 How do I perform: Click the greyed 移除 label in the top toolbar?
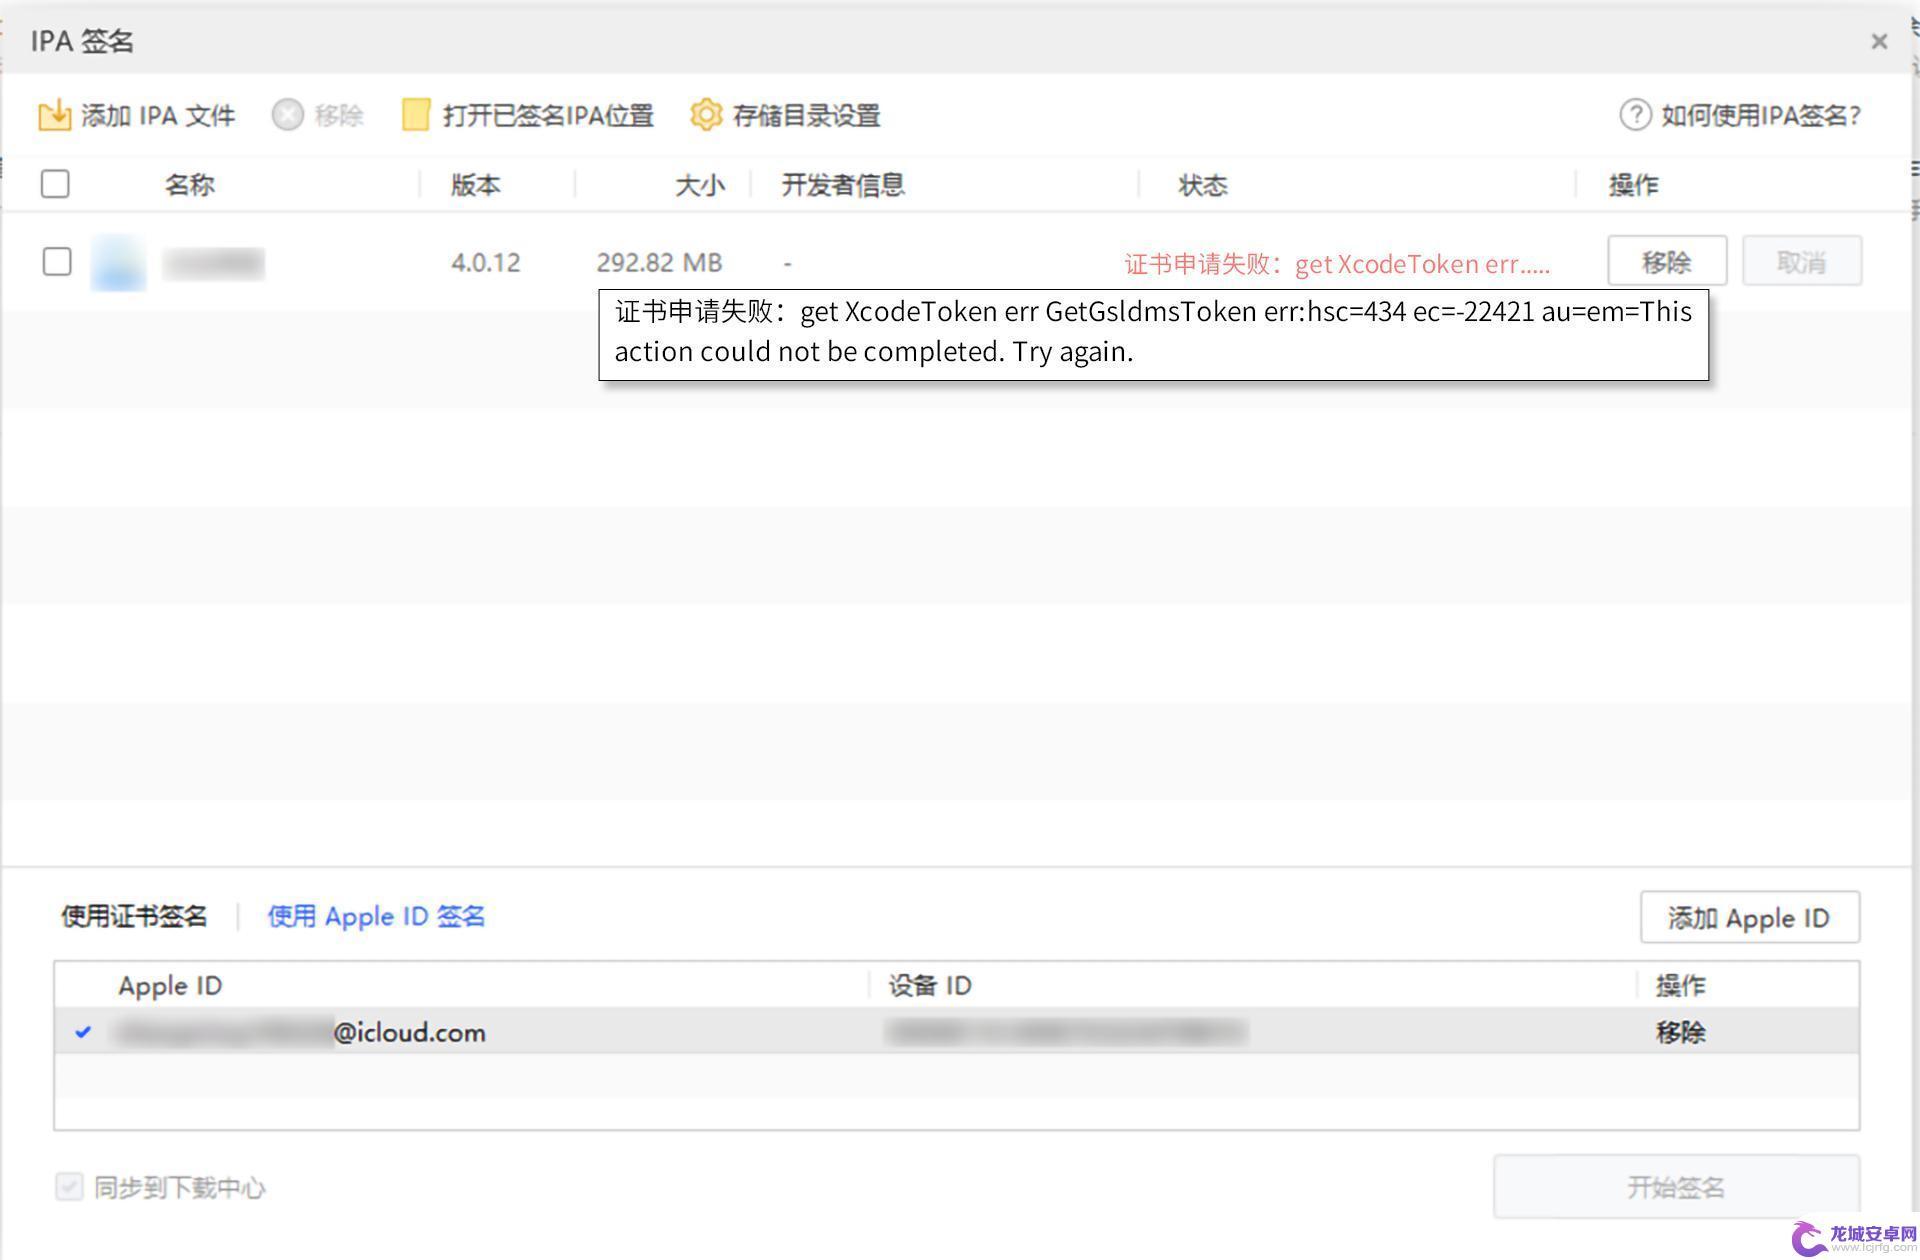click(x=338, y=116)
